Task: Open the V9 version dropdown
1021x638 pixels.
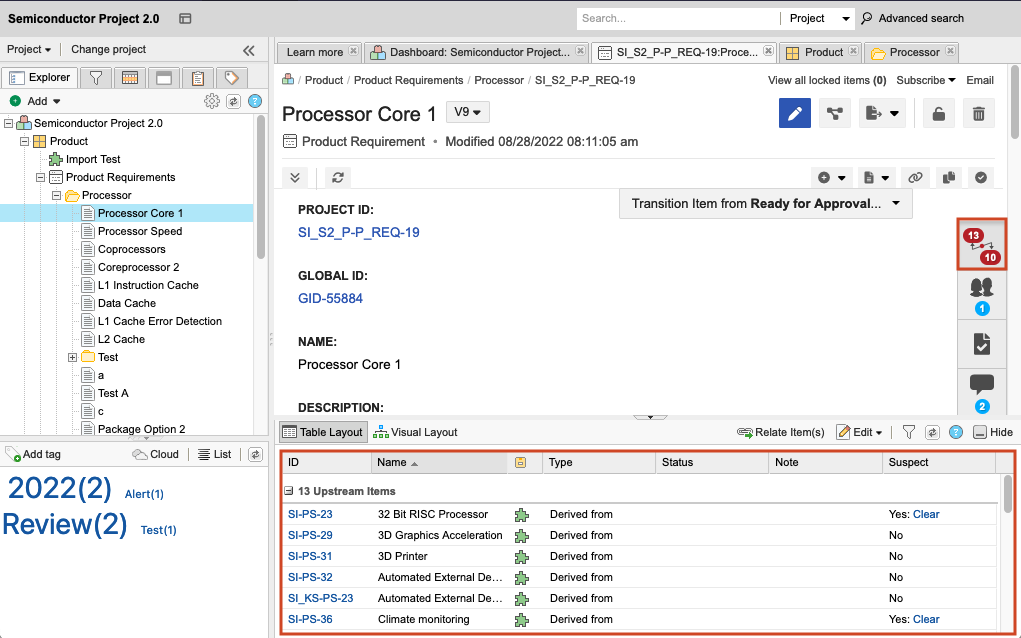Action: pos(467,112)
